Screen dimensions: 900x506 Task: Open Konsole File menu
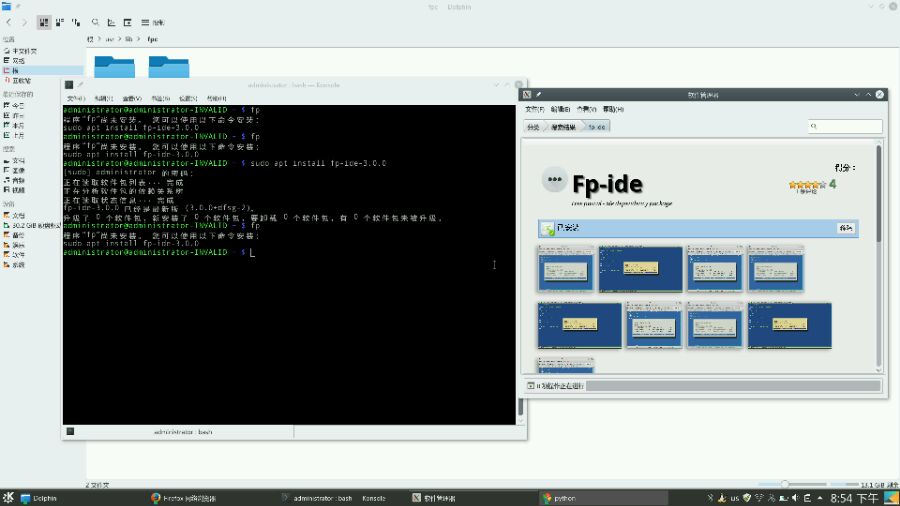coord(76,99)
